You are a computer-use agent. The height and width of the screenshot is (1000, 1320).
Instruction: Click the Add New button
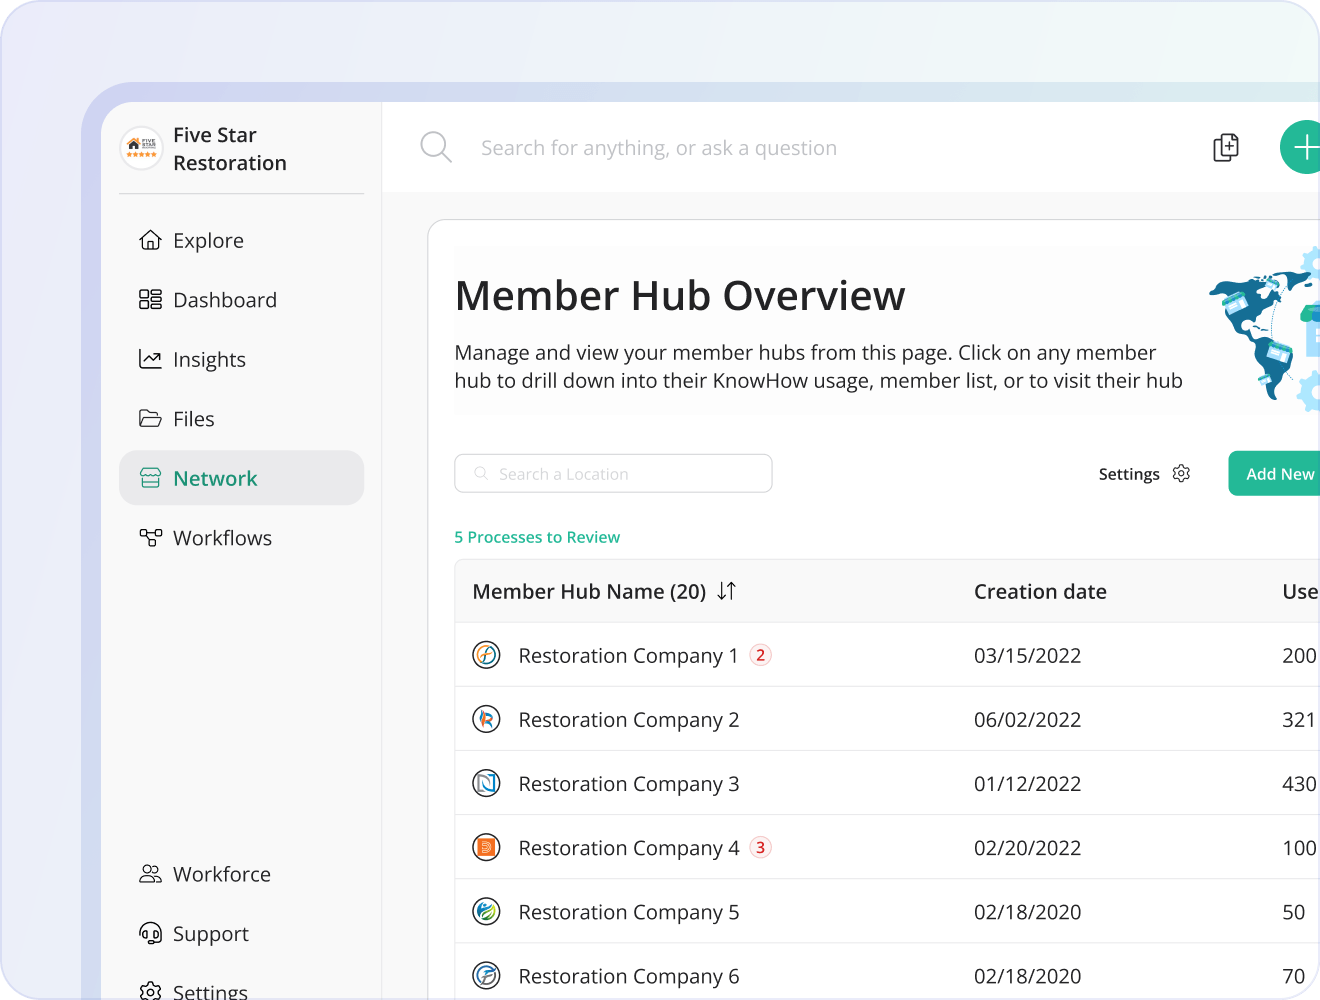pos(1278,474)
